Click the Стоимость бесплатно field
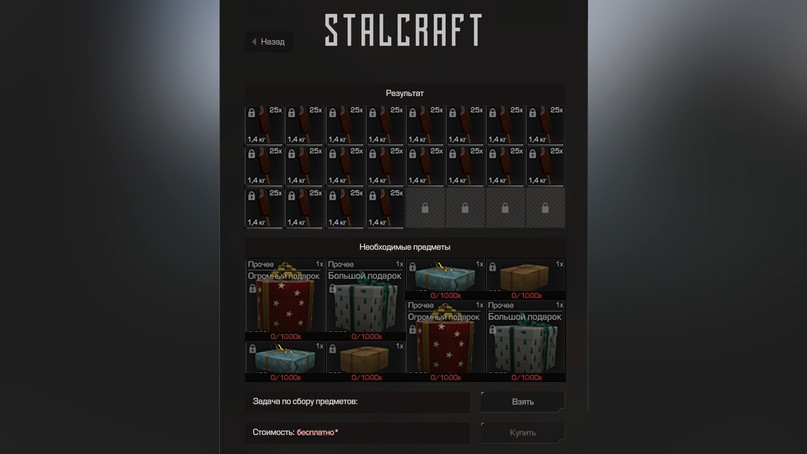 tap(357, 432)
